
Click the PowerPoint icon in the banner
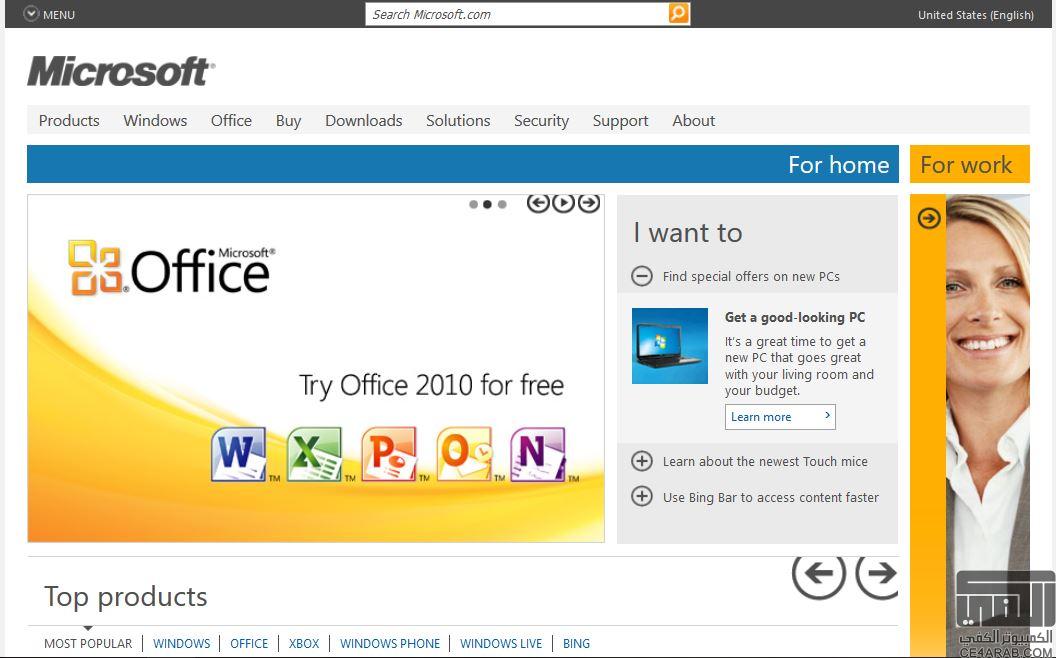pos(389,455)
